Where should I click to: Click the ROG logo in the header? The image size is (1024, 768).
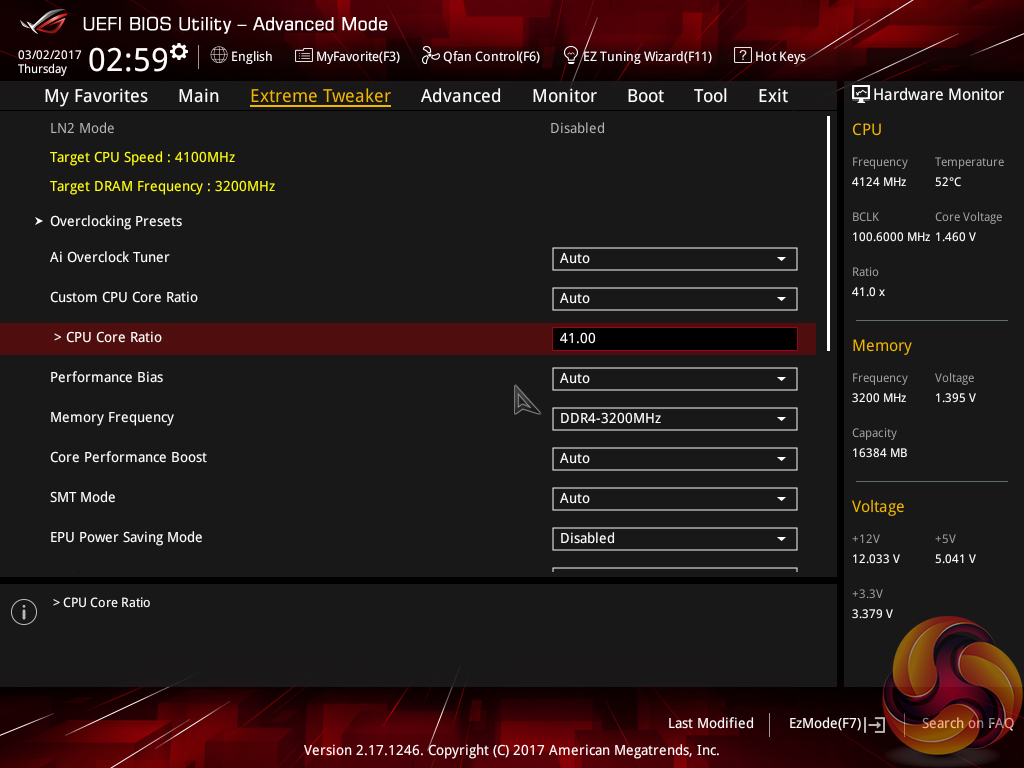point(44,24)
